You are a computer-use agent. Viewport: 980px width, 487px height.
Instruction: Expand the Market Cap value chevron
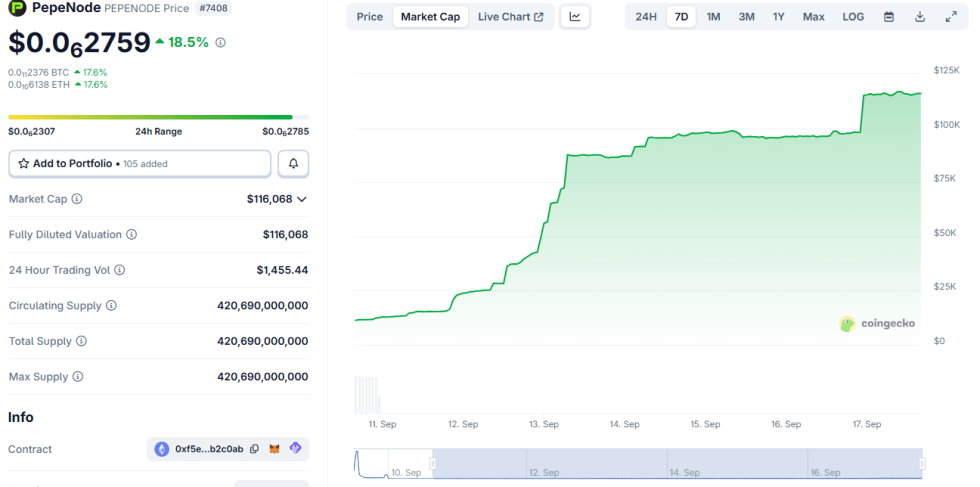[x=302, y=199]
